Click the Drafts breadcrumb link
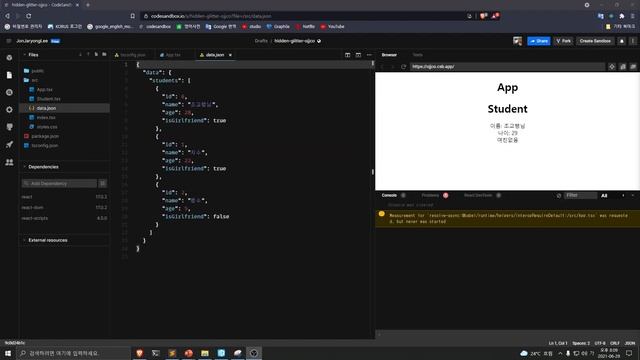The height and width of the screenshot is (360, 640). pos(261,41)
